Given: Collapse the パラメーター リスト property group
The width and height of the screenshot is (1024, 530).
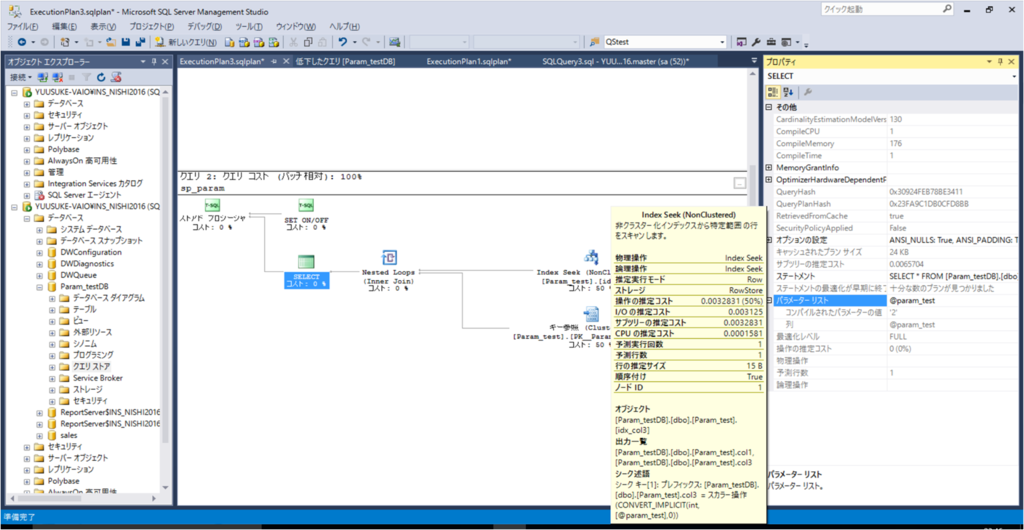Looking at the screenshot, I should 769,301.
